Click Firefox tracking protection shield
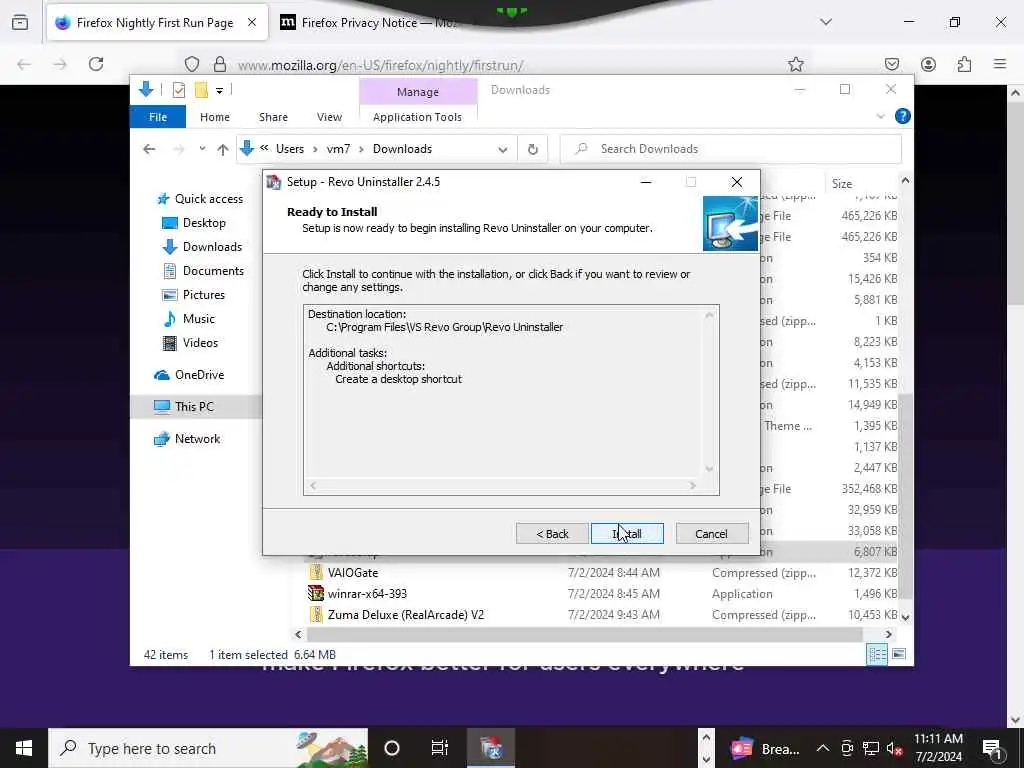Screen dimensions: 1024x768 click(192, 64)
